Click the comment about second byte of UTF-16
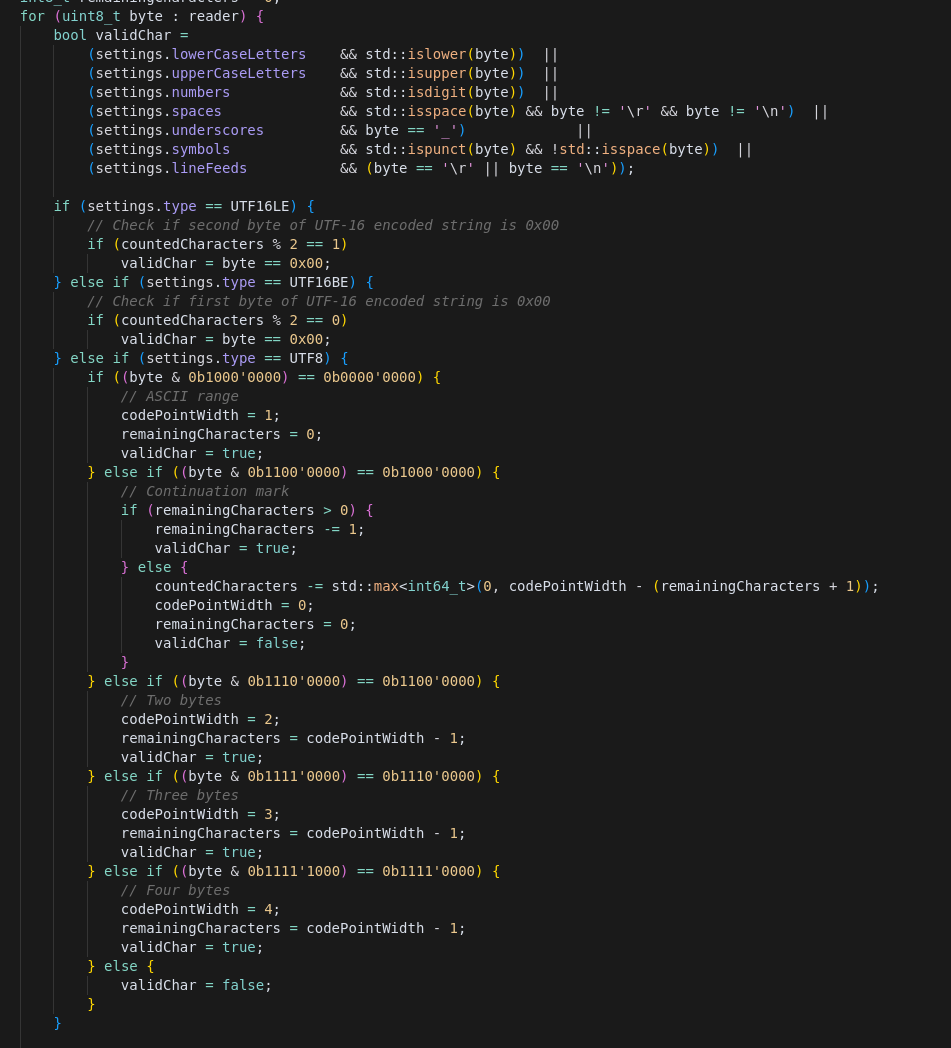 point(322,225)
